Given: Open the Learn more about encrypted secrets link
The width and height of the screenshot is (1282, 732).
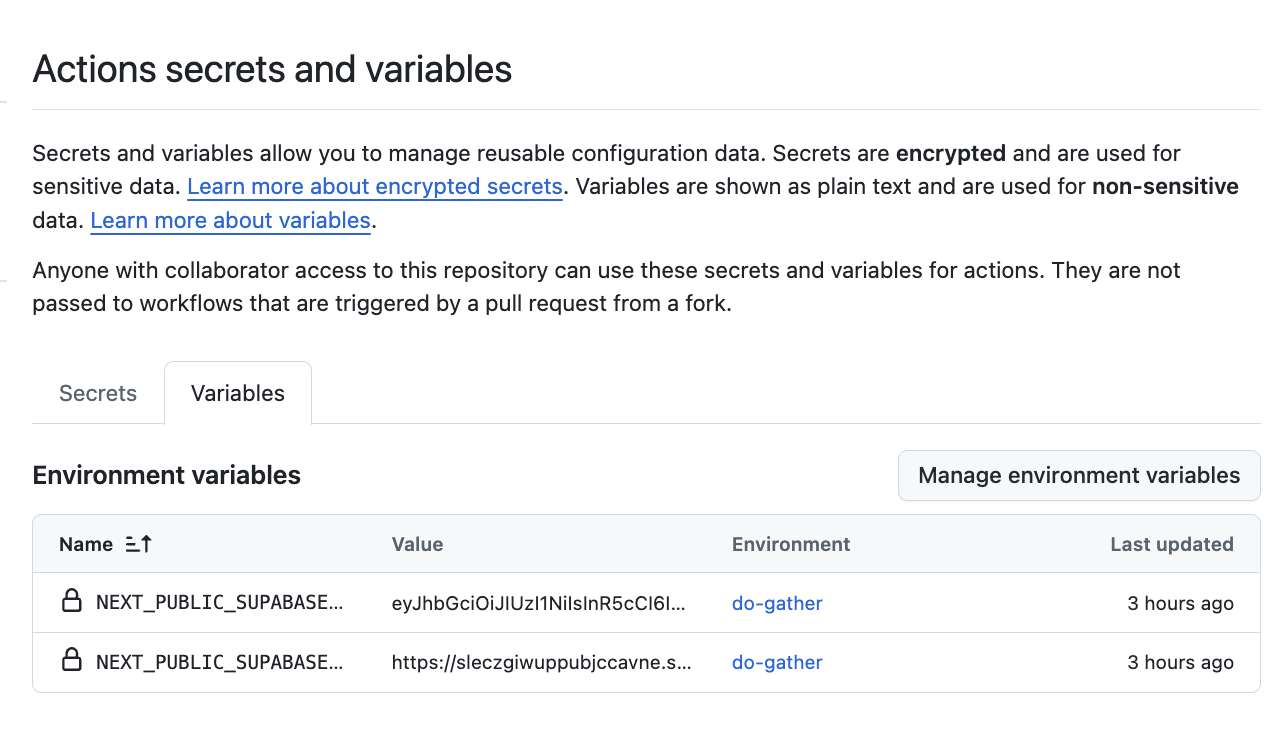Looking at the screenshot, I should [x=374, y=187].
